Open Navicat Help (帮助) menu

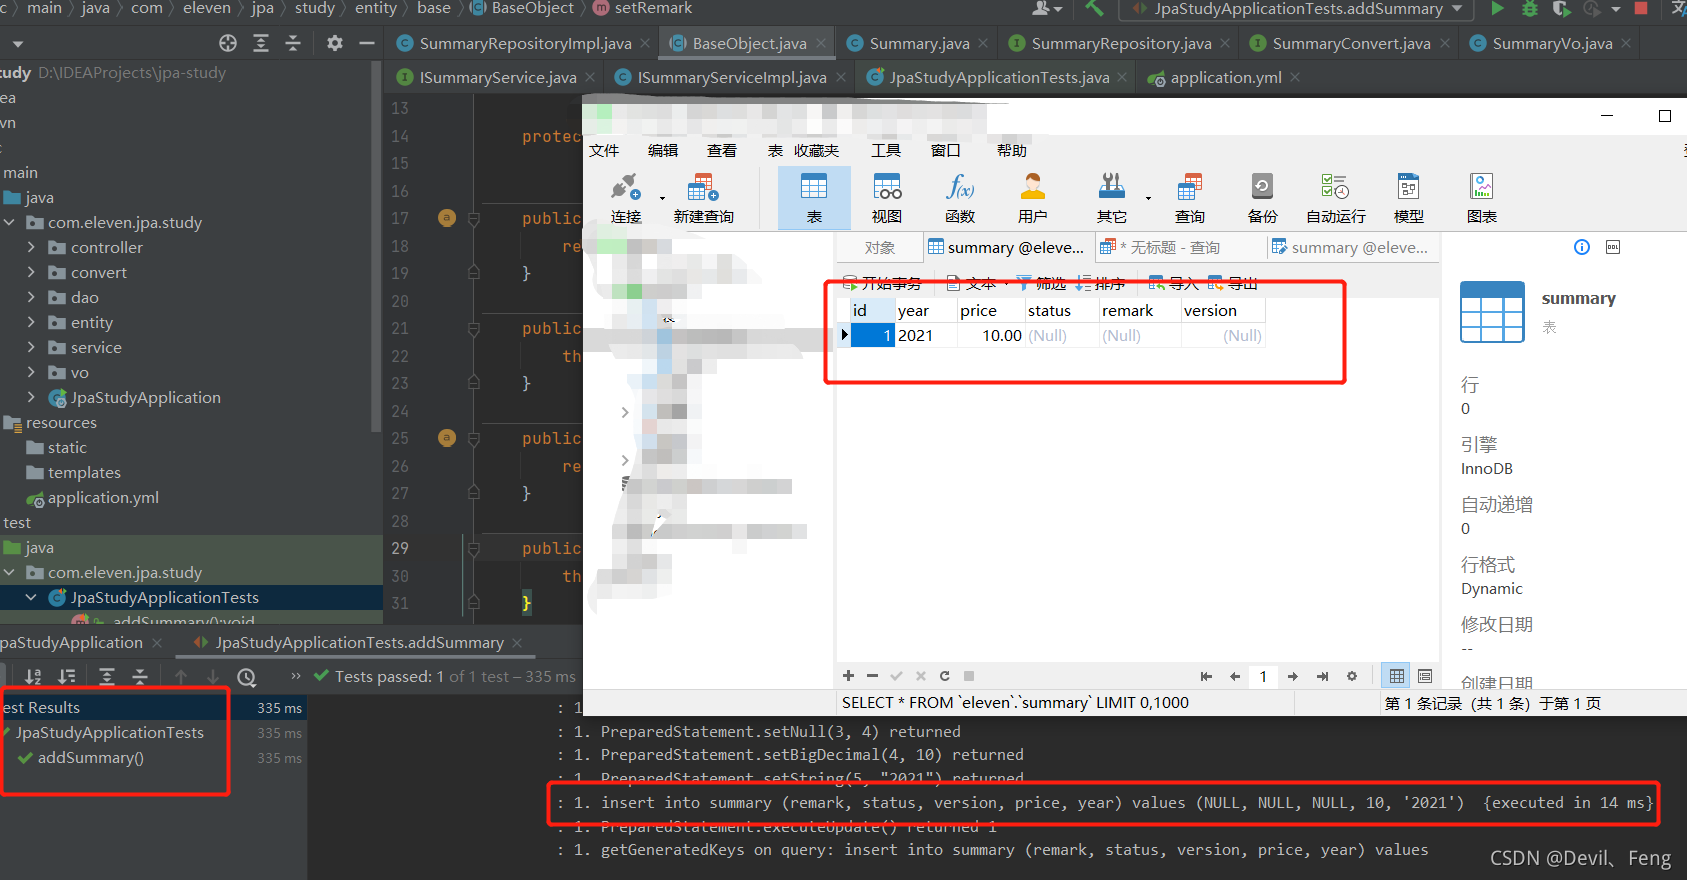point(1012,150)
